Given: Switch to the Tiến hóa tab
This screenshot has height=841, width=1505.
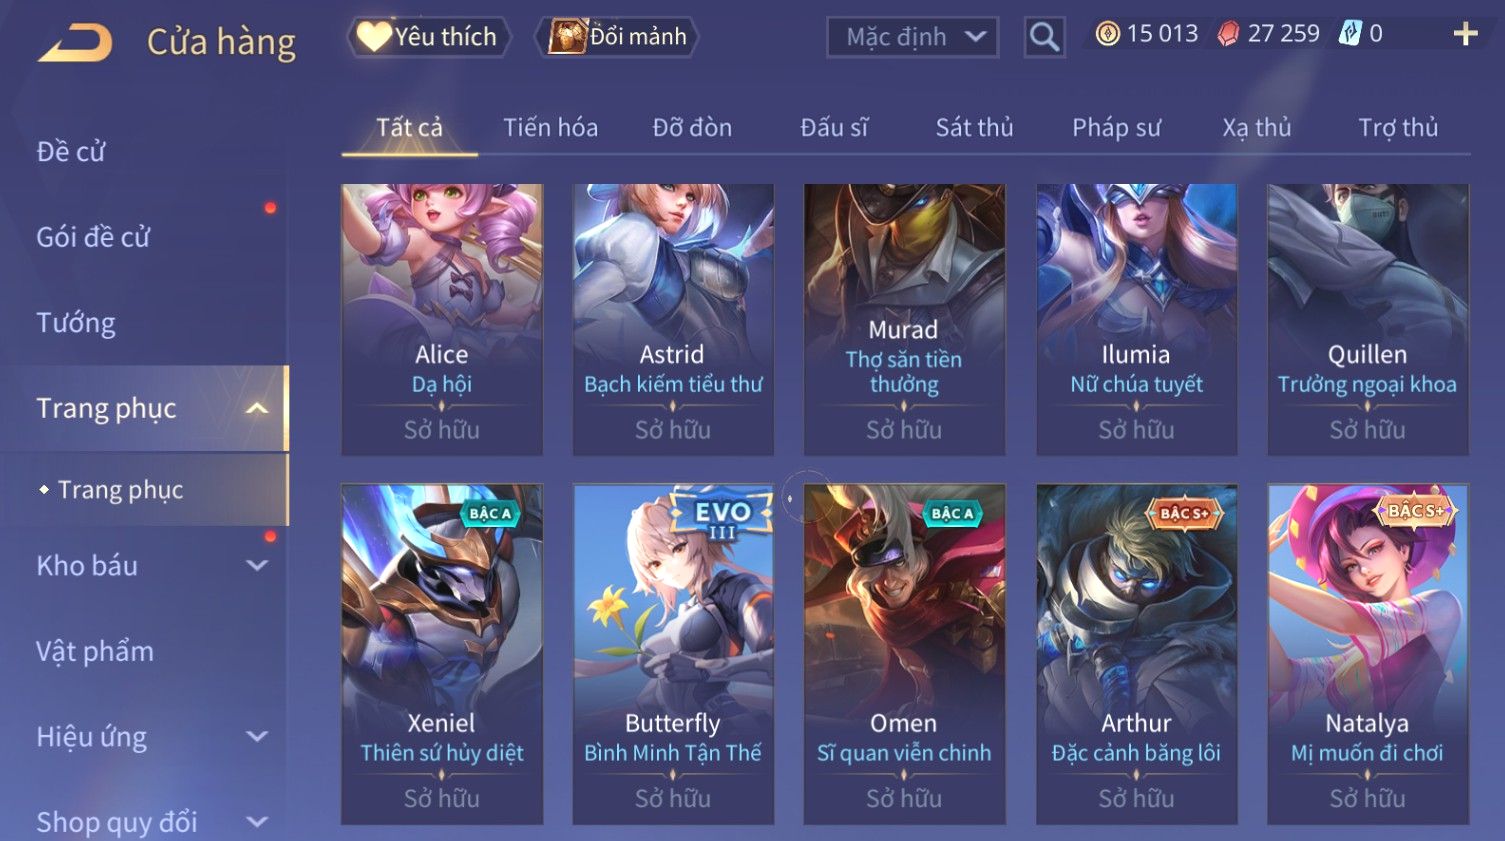Looking at the screenshot, I should (550, 128).
